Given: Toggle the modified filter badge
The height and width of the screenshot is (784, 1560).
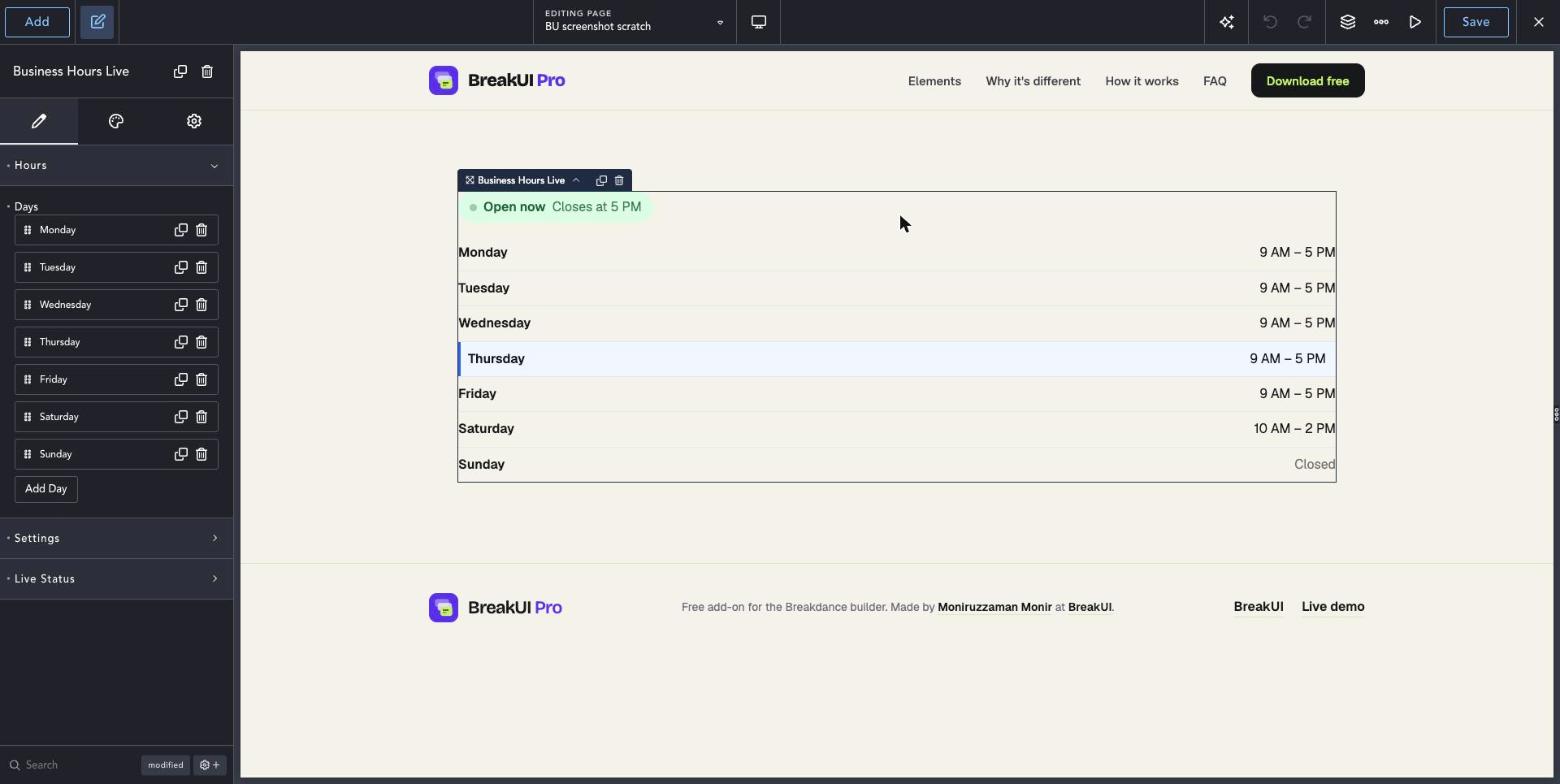Looking at the screenshot, I should tap(166, 765).
